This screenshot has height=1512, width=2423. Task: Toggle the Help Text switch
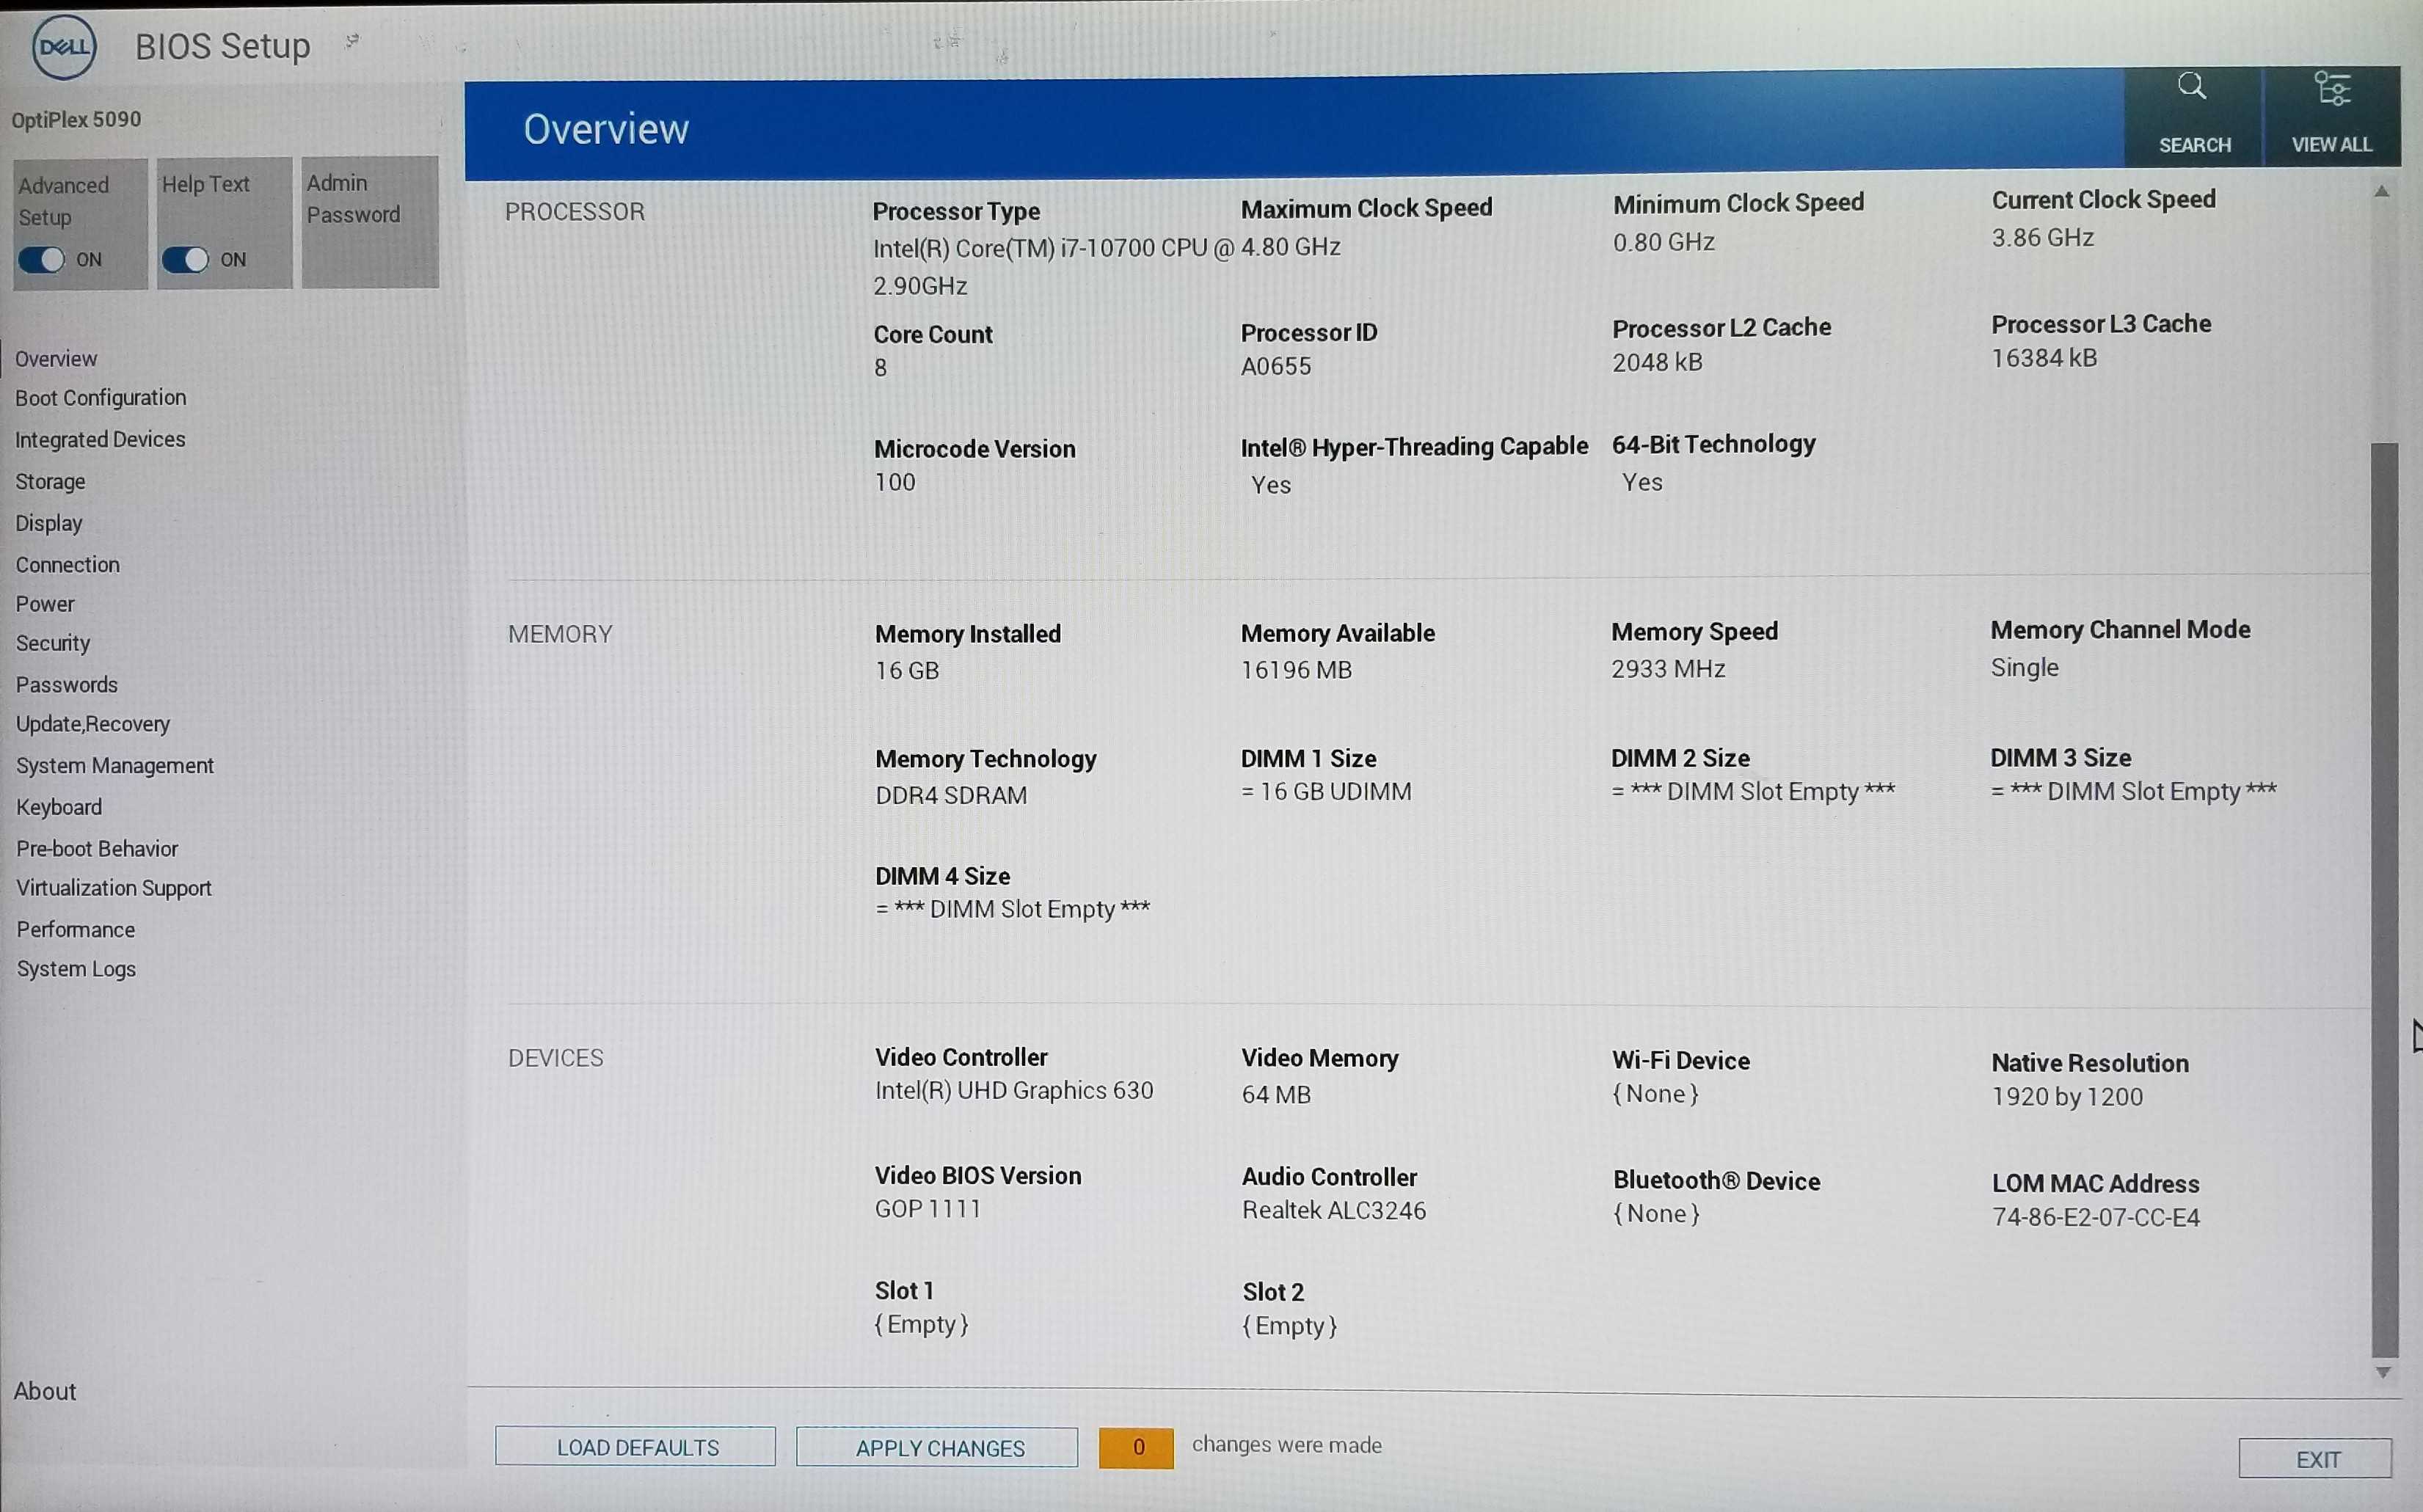(185, 260)
